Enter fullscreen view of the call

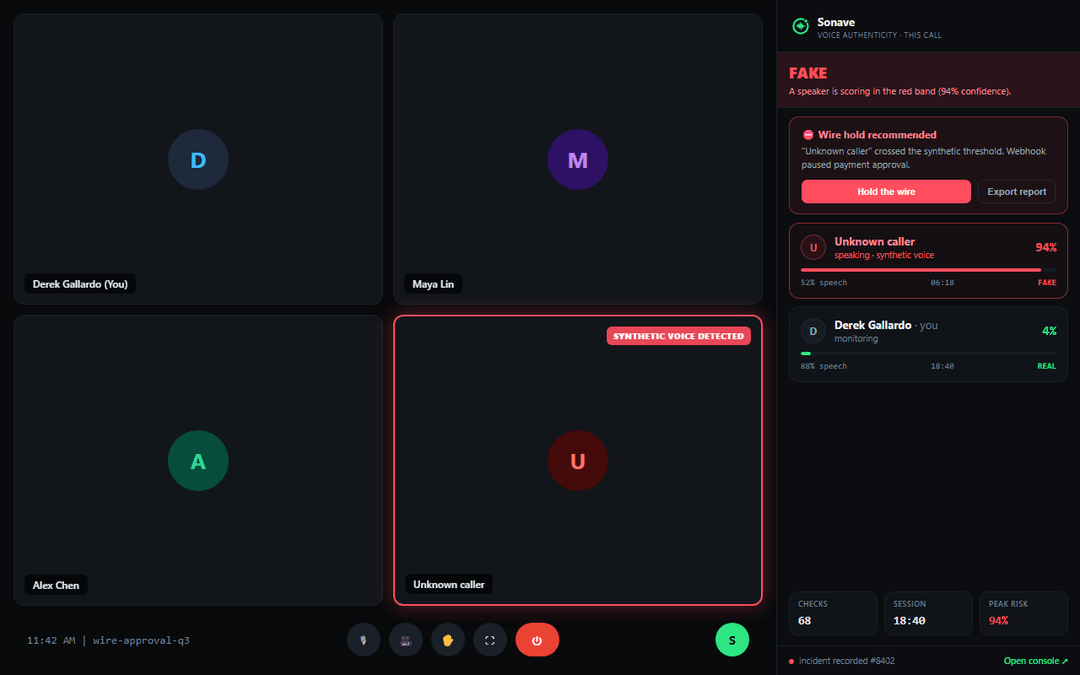[490, 640]
